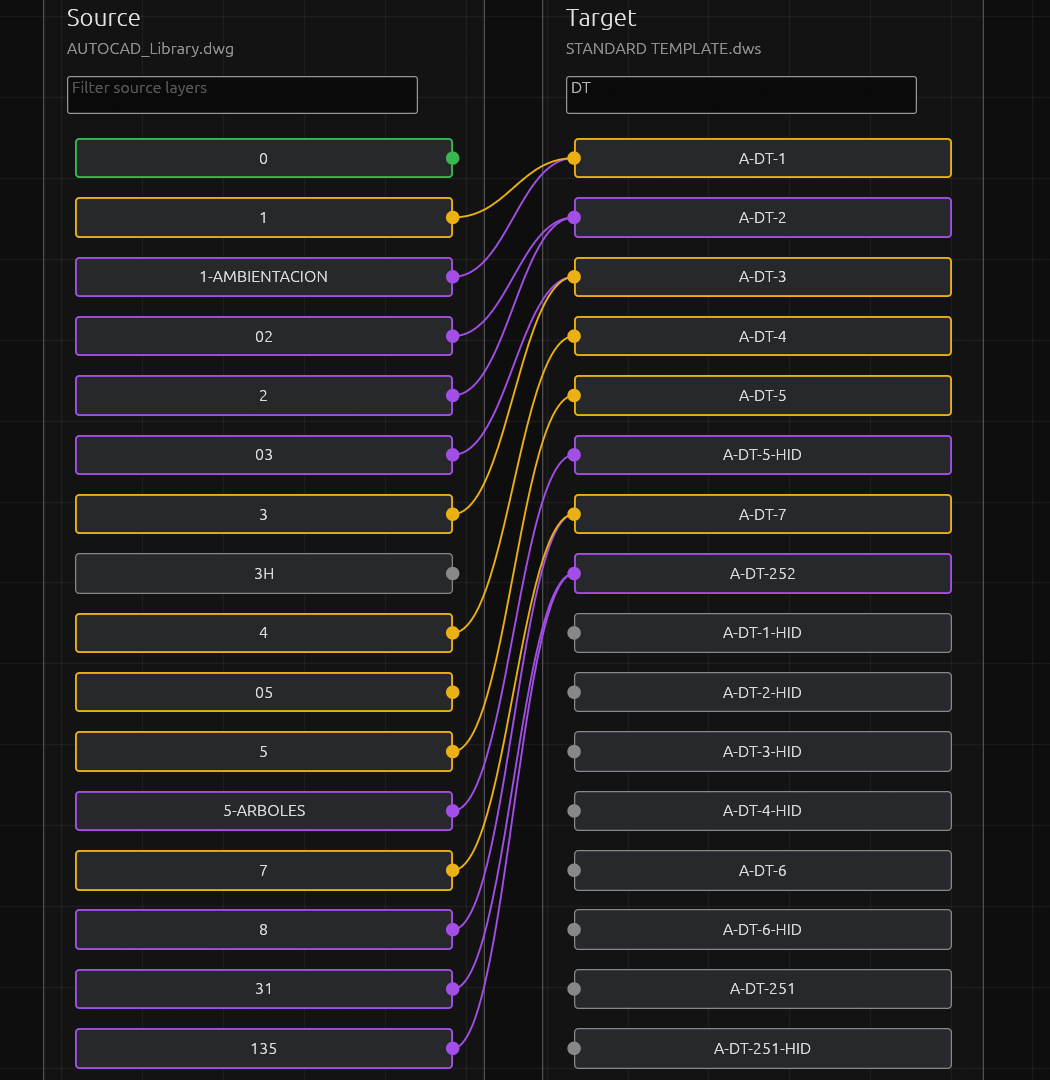Select source layer 31
Screen dimensions: 1050x1080
264,989
